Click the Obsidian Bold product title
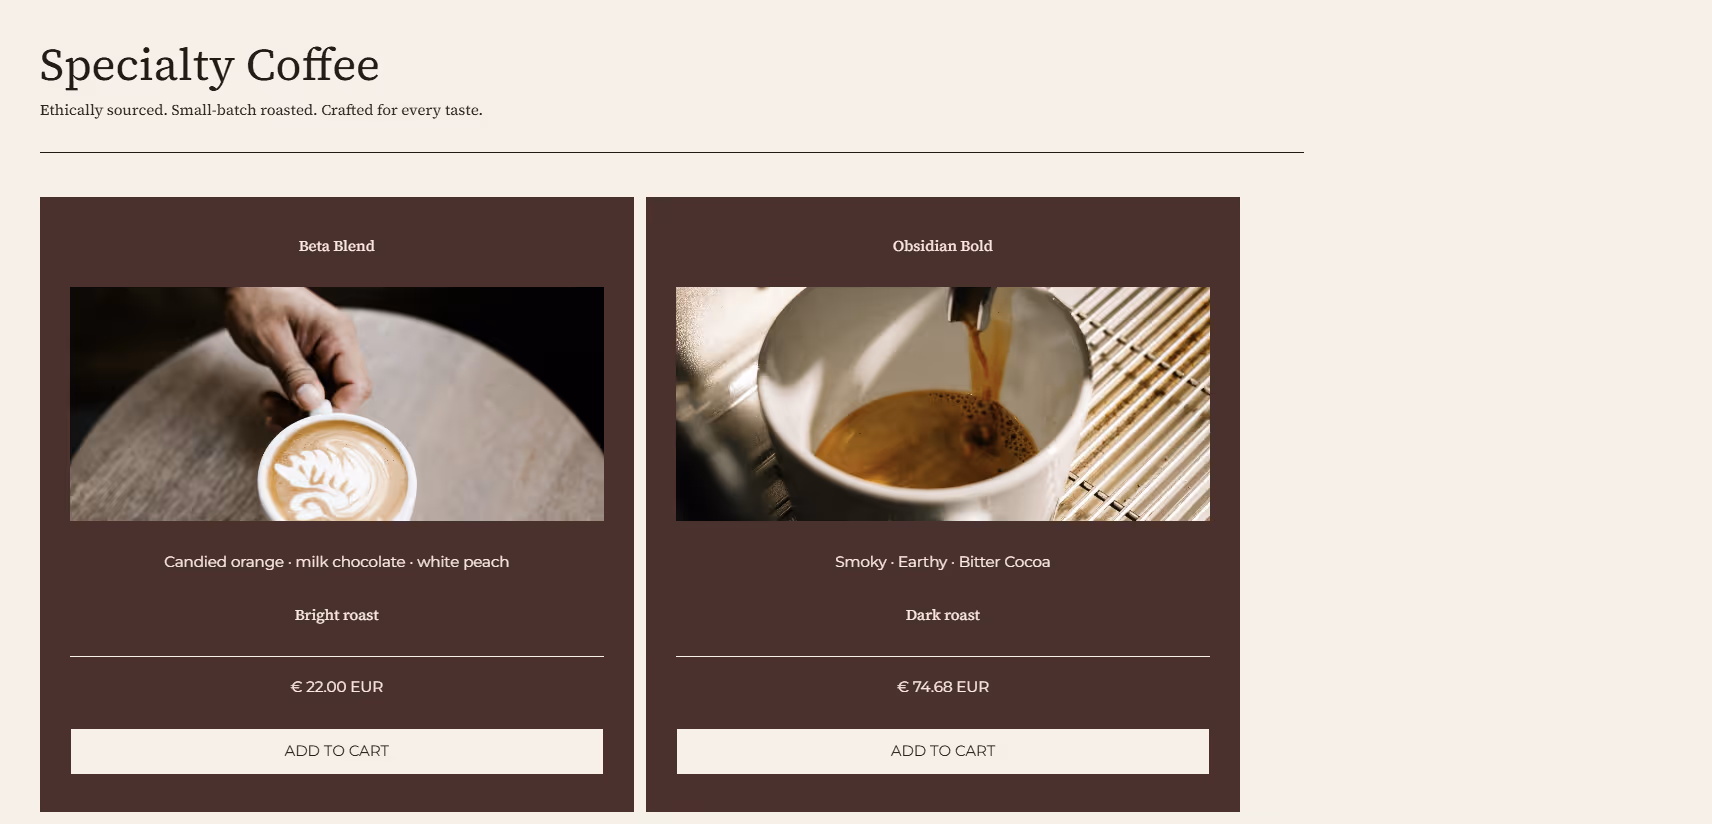The image size is (1712, 824). [x=942, y=246]
